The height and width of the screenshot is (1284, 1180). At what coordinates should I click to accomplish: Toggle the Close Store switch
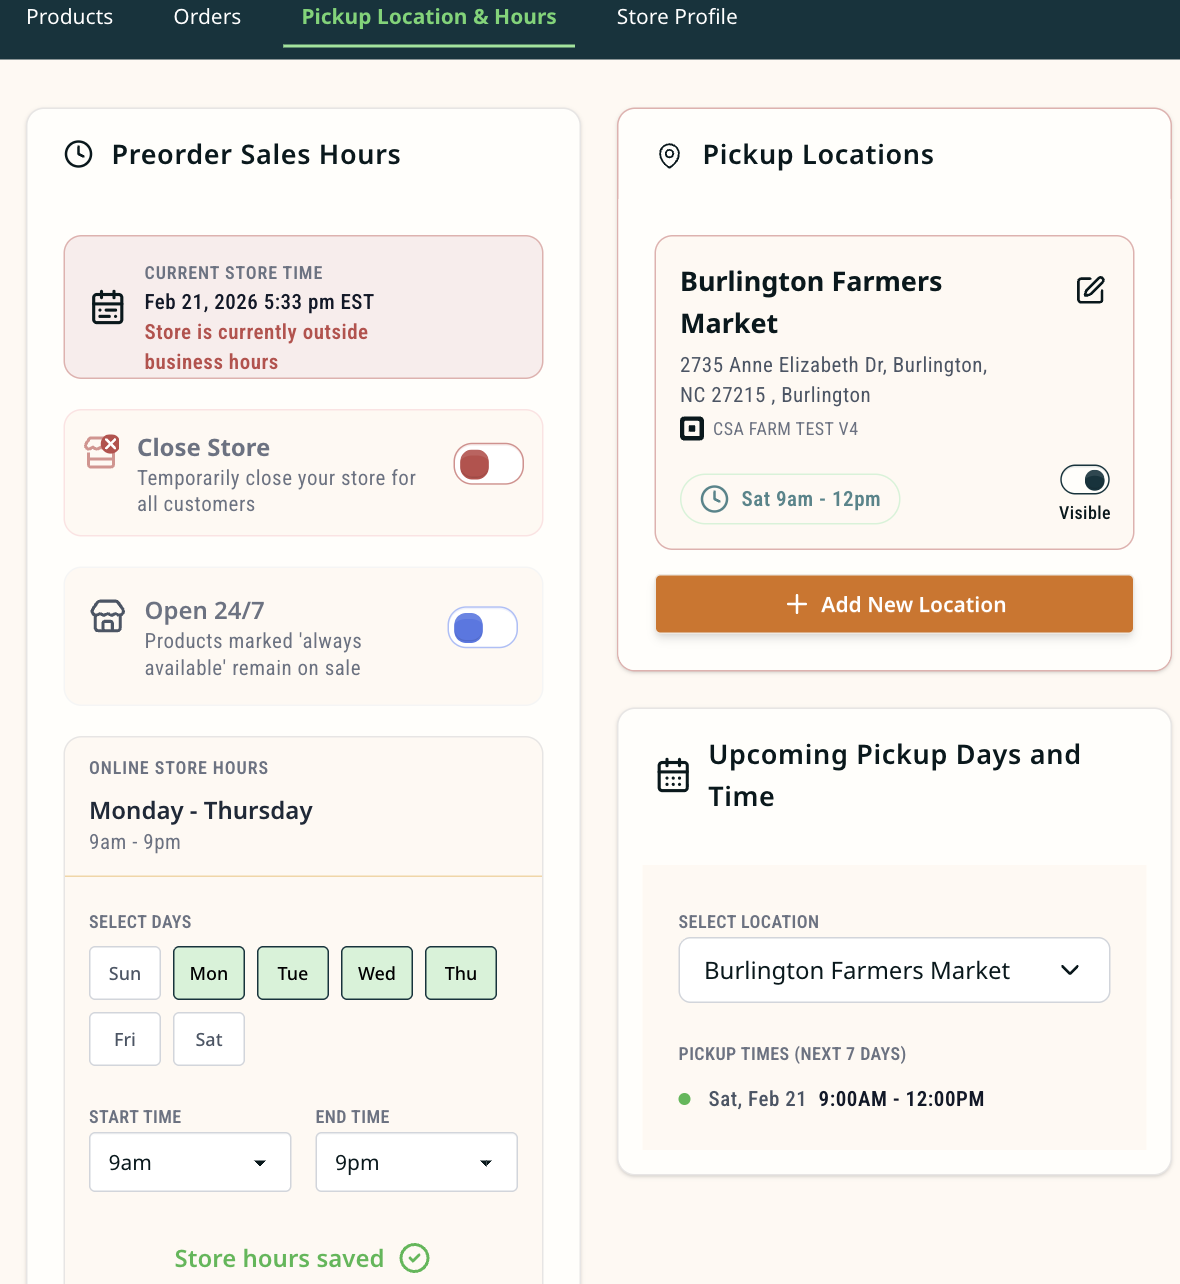(x=488, y=463)
